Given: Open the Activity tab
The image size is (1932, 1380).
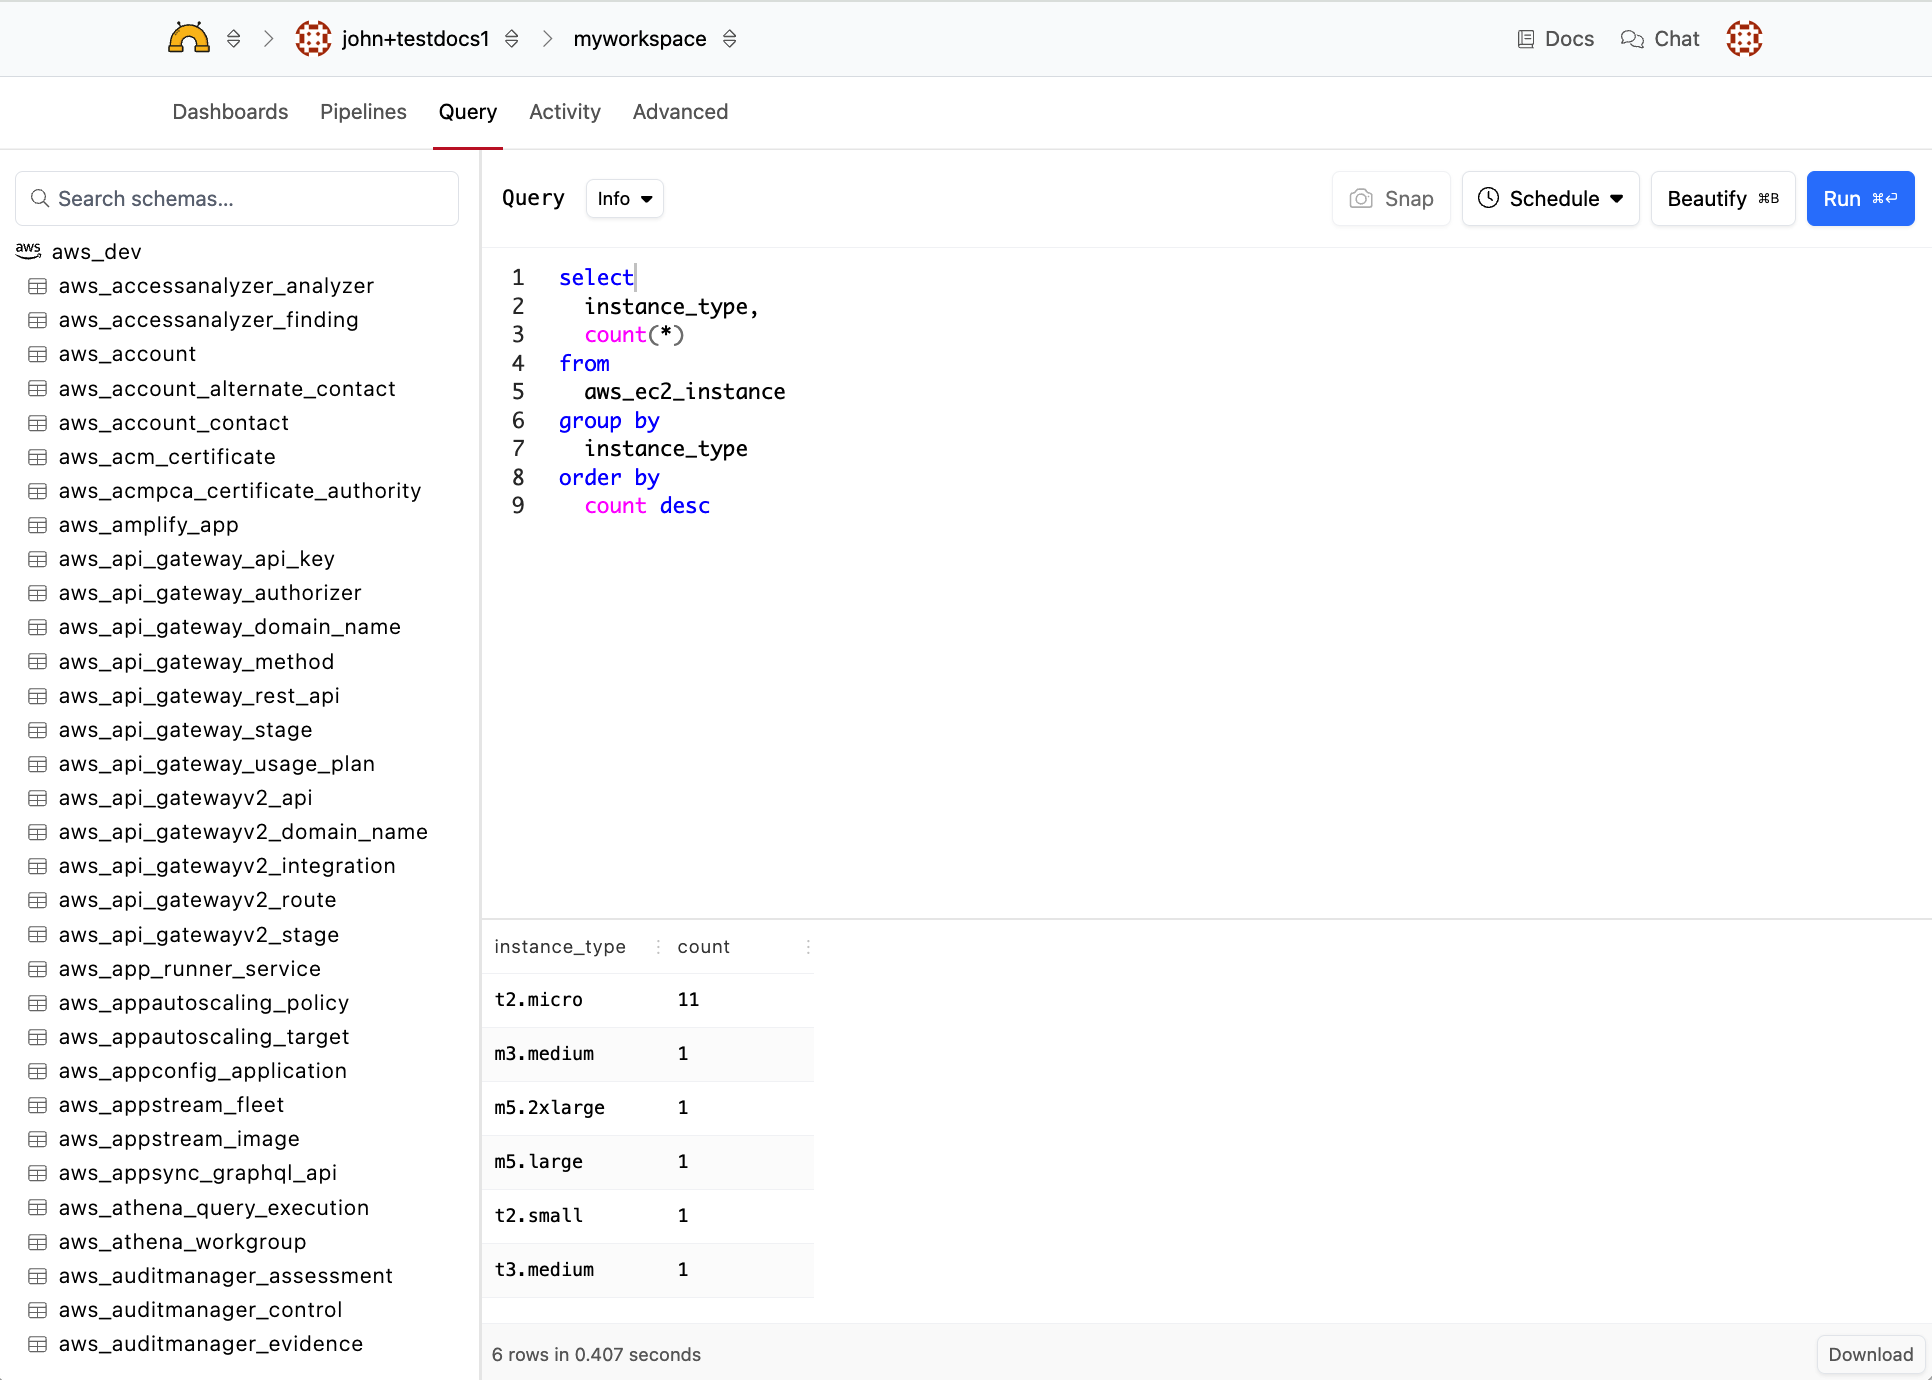Looking at the screenshot, I should [x=564, y=112].
